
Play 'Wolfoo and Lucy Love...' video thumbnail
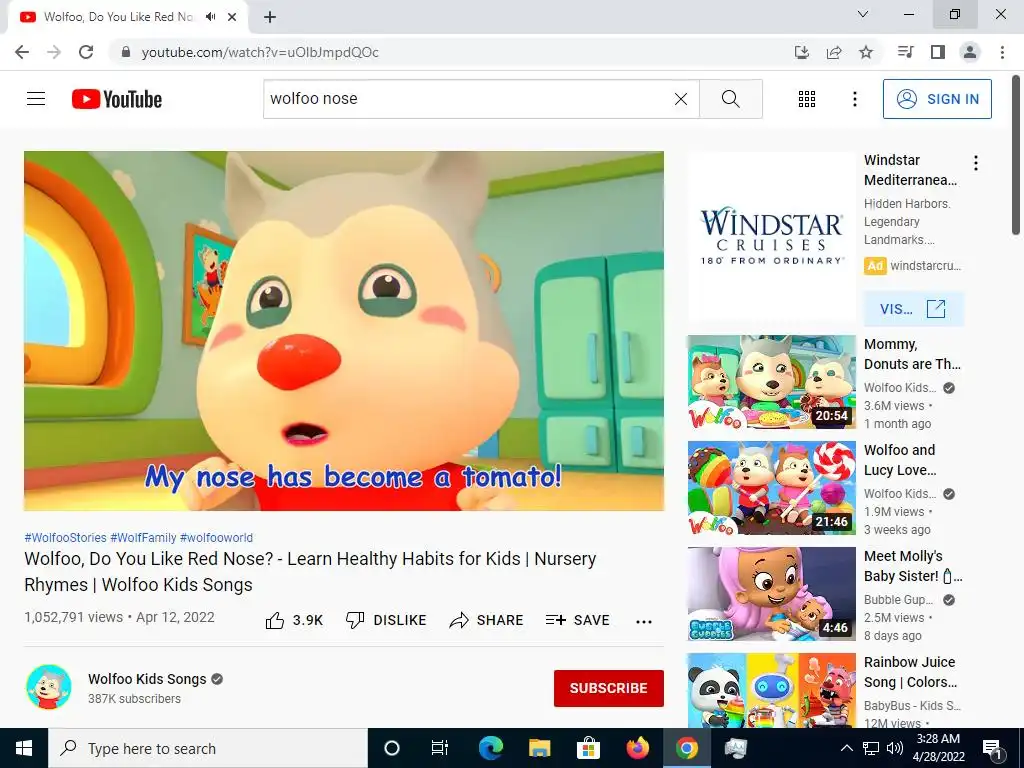click(x=771, y=488)
